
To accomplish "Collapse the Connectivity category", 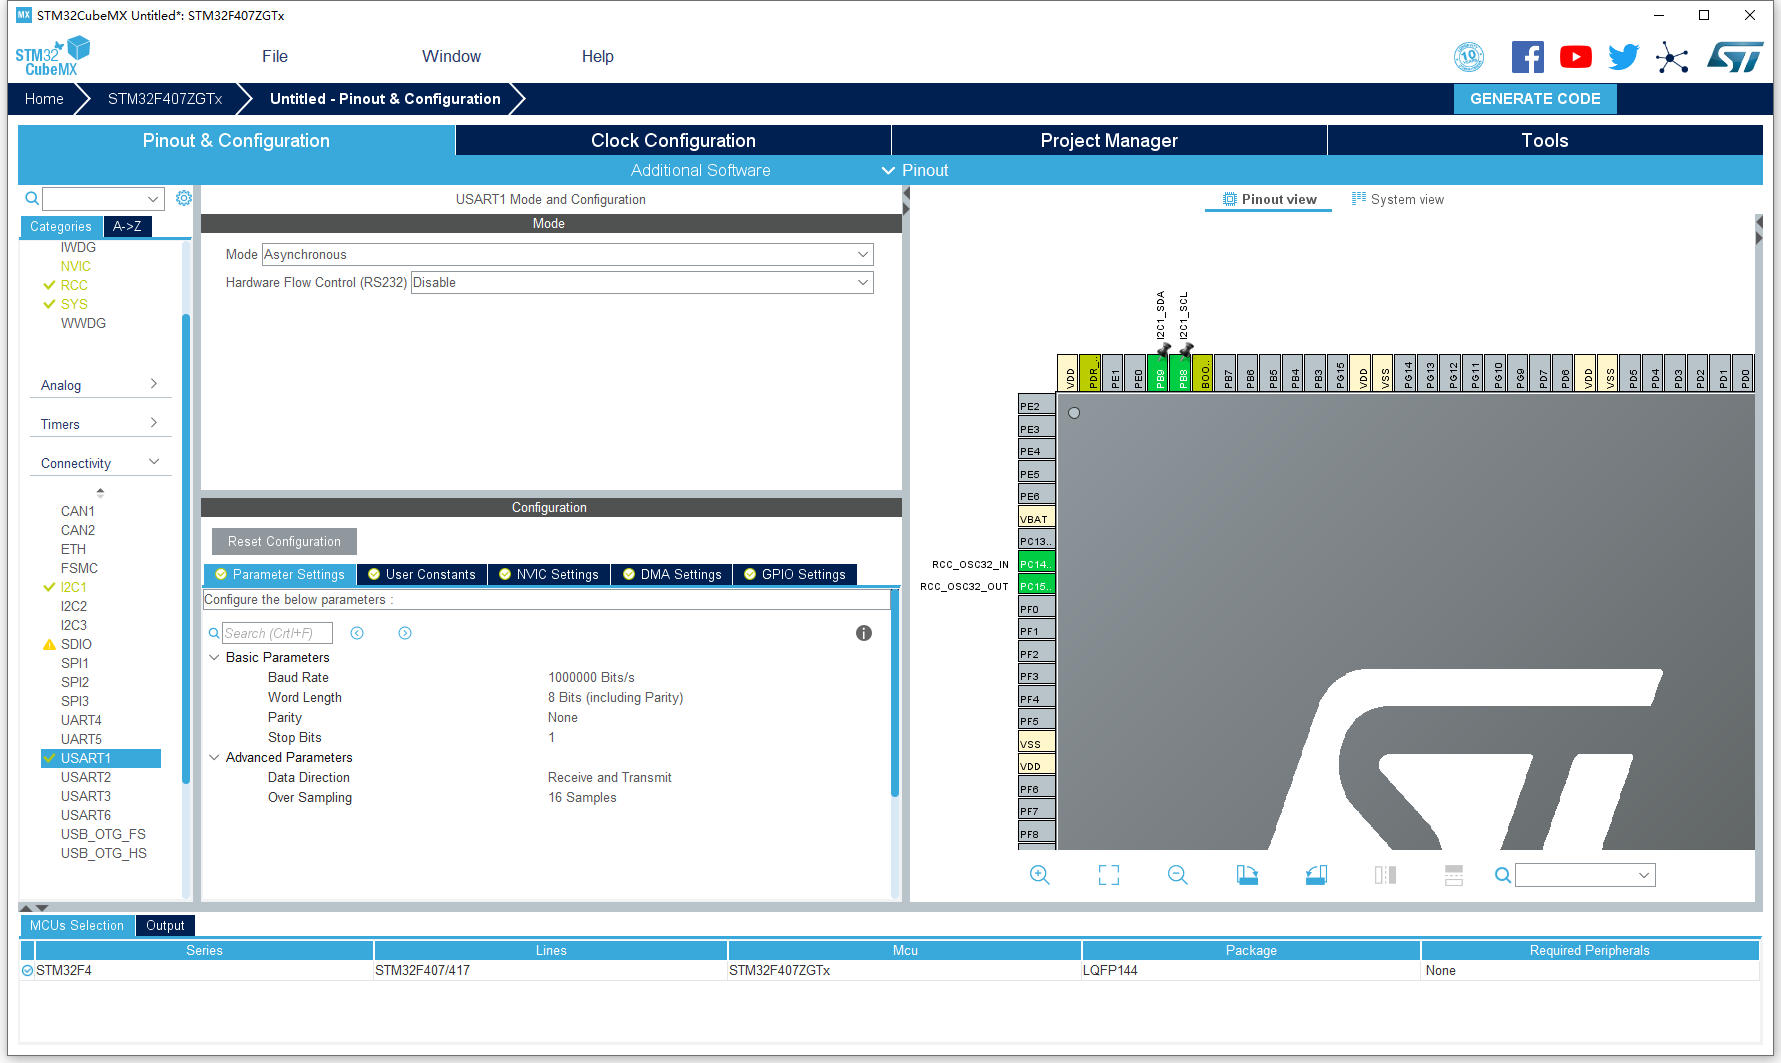I will tap(100, 463).
